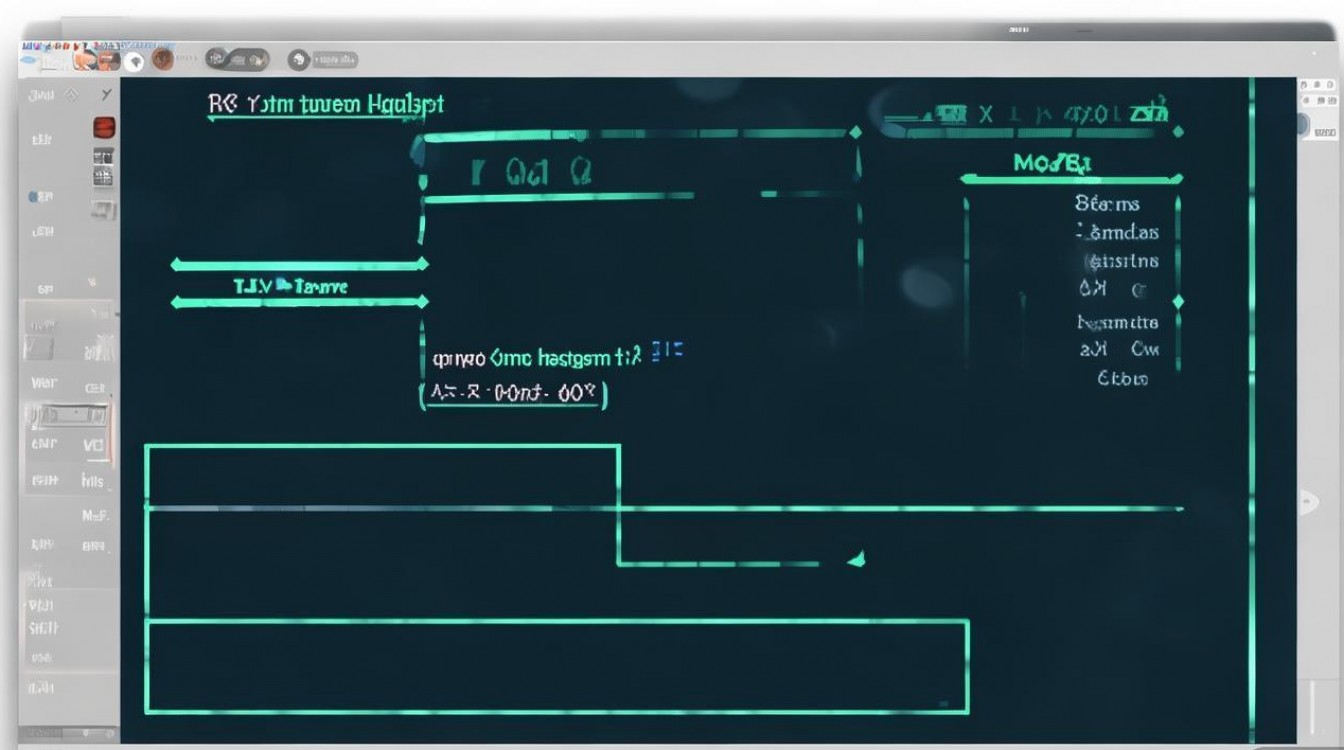Click the triangle arrow at end of stepped line
This screenshot has height=750, width=1344.
point(855,559)
